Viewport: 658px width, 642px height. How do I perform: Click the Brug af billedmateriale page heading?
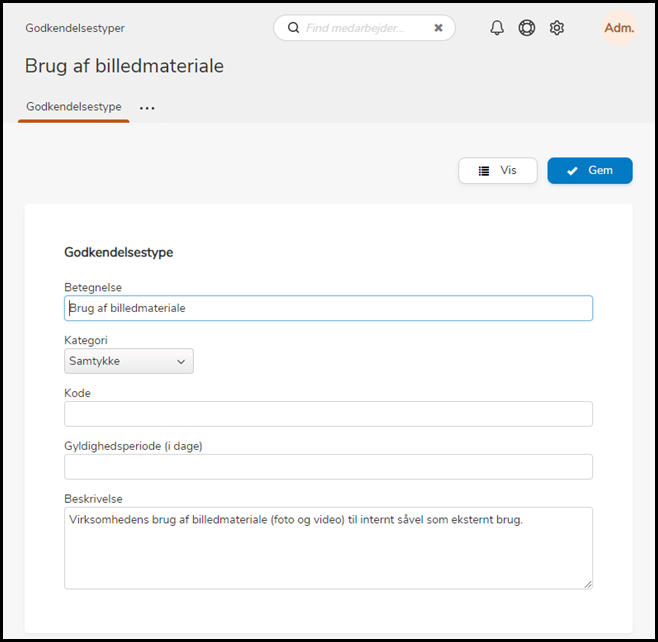pos(124,67)
